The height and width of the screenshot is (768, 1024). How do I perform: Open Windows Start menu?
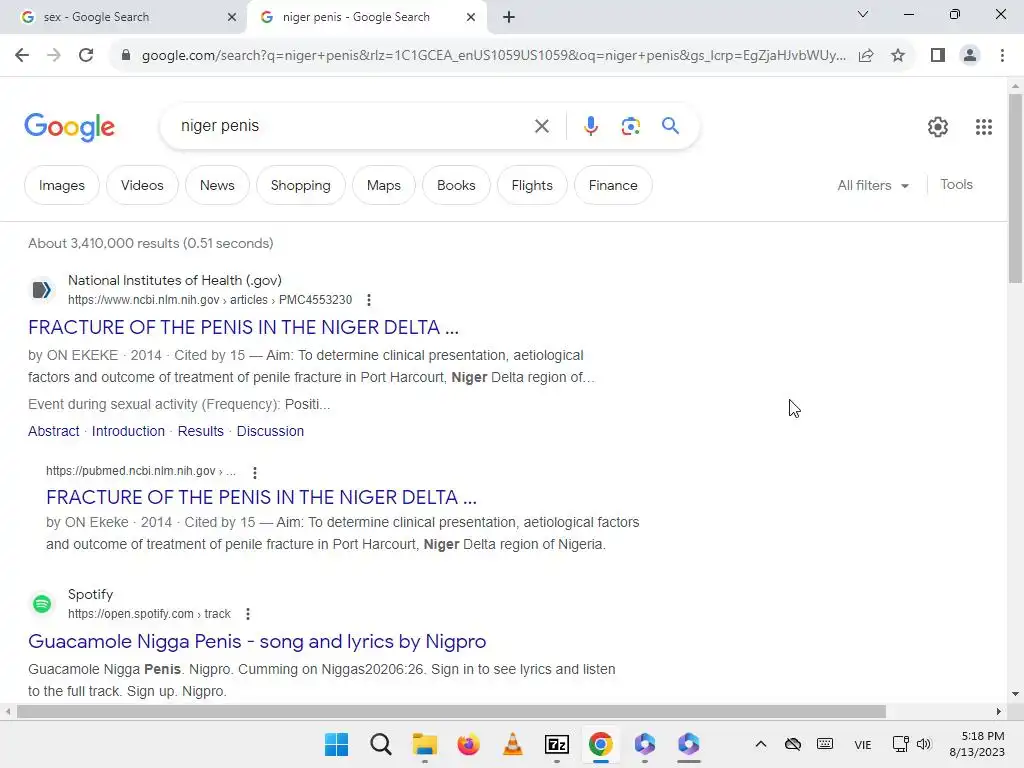click(x=336, y=744)
